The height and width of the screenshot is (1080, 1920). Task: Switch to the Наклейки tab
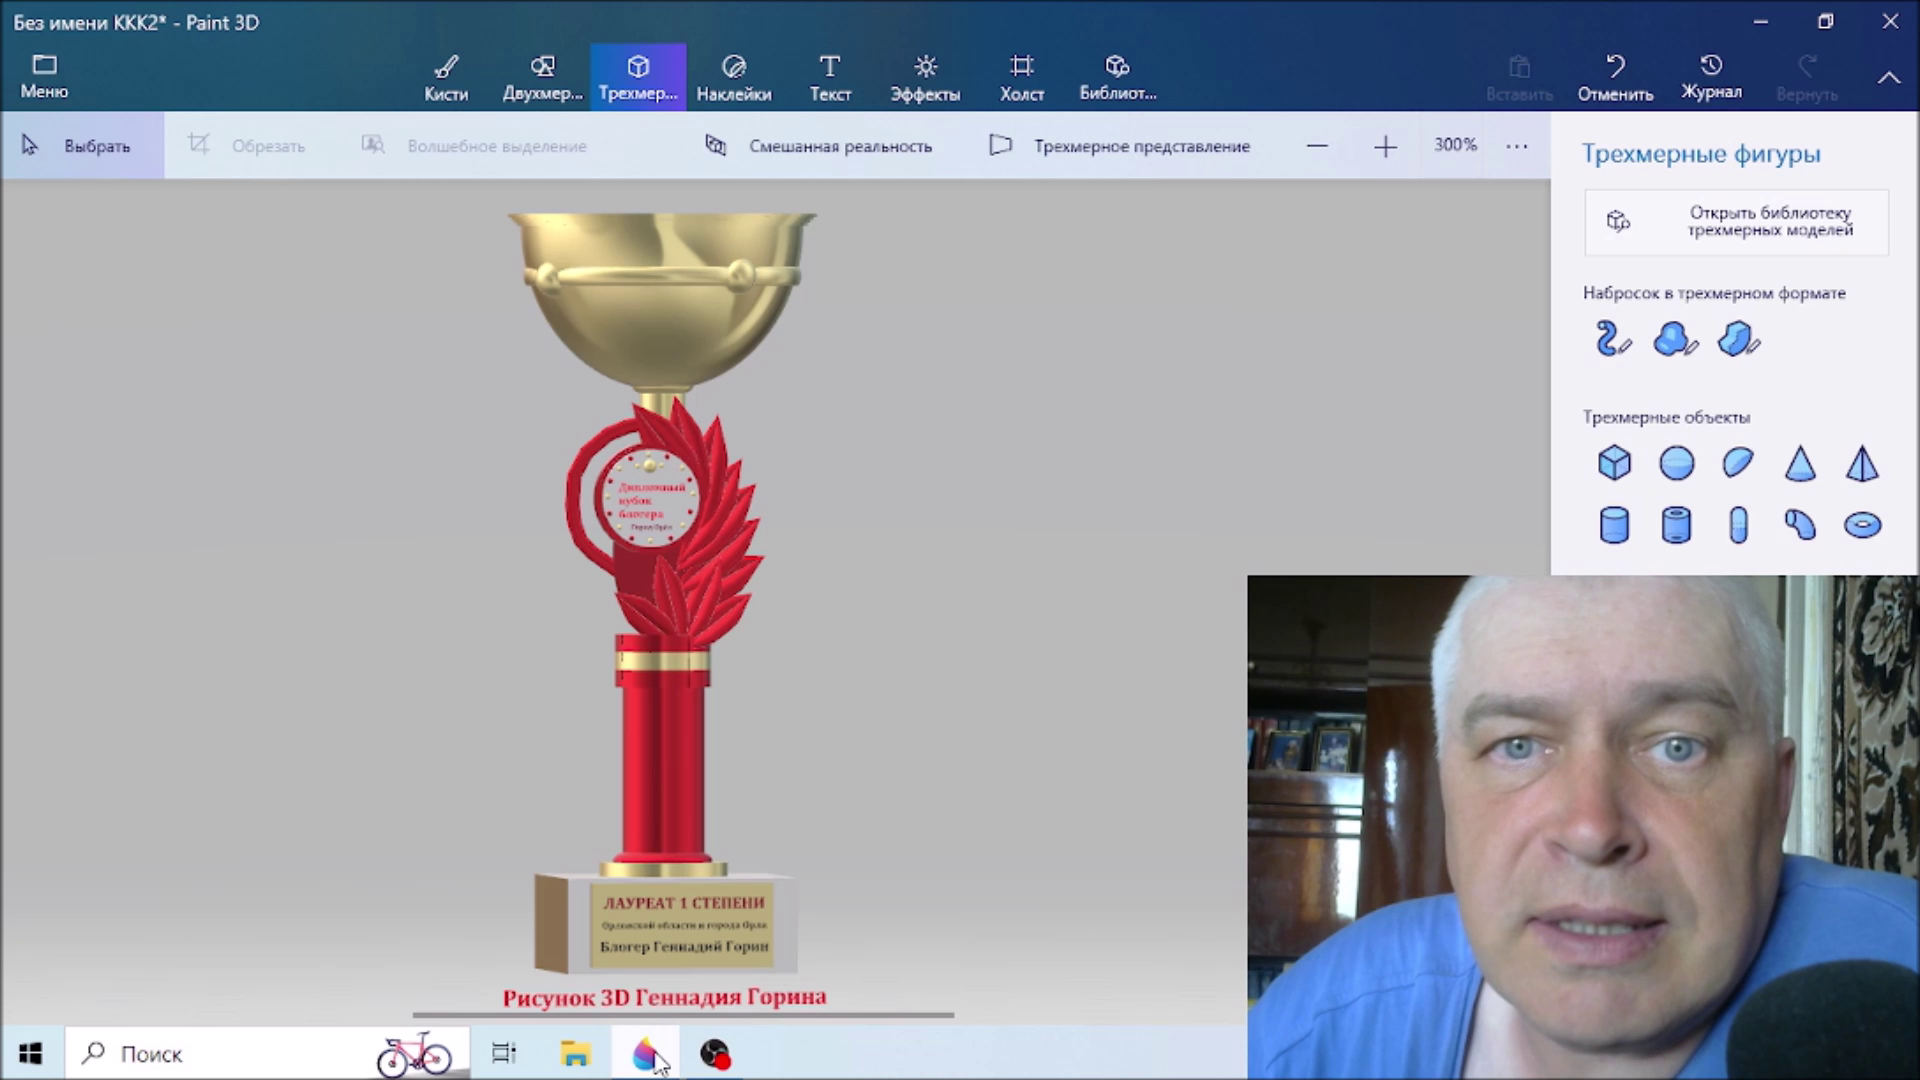733,77
